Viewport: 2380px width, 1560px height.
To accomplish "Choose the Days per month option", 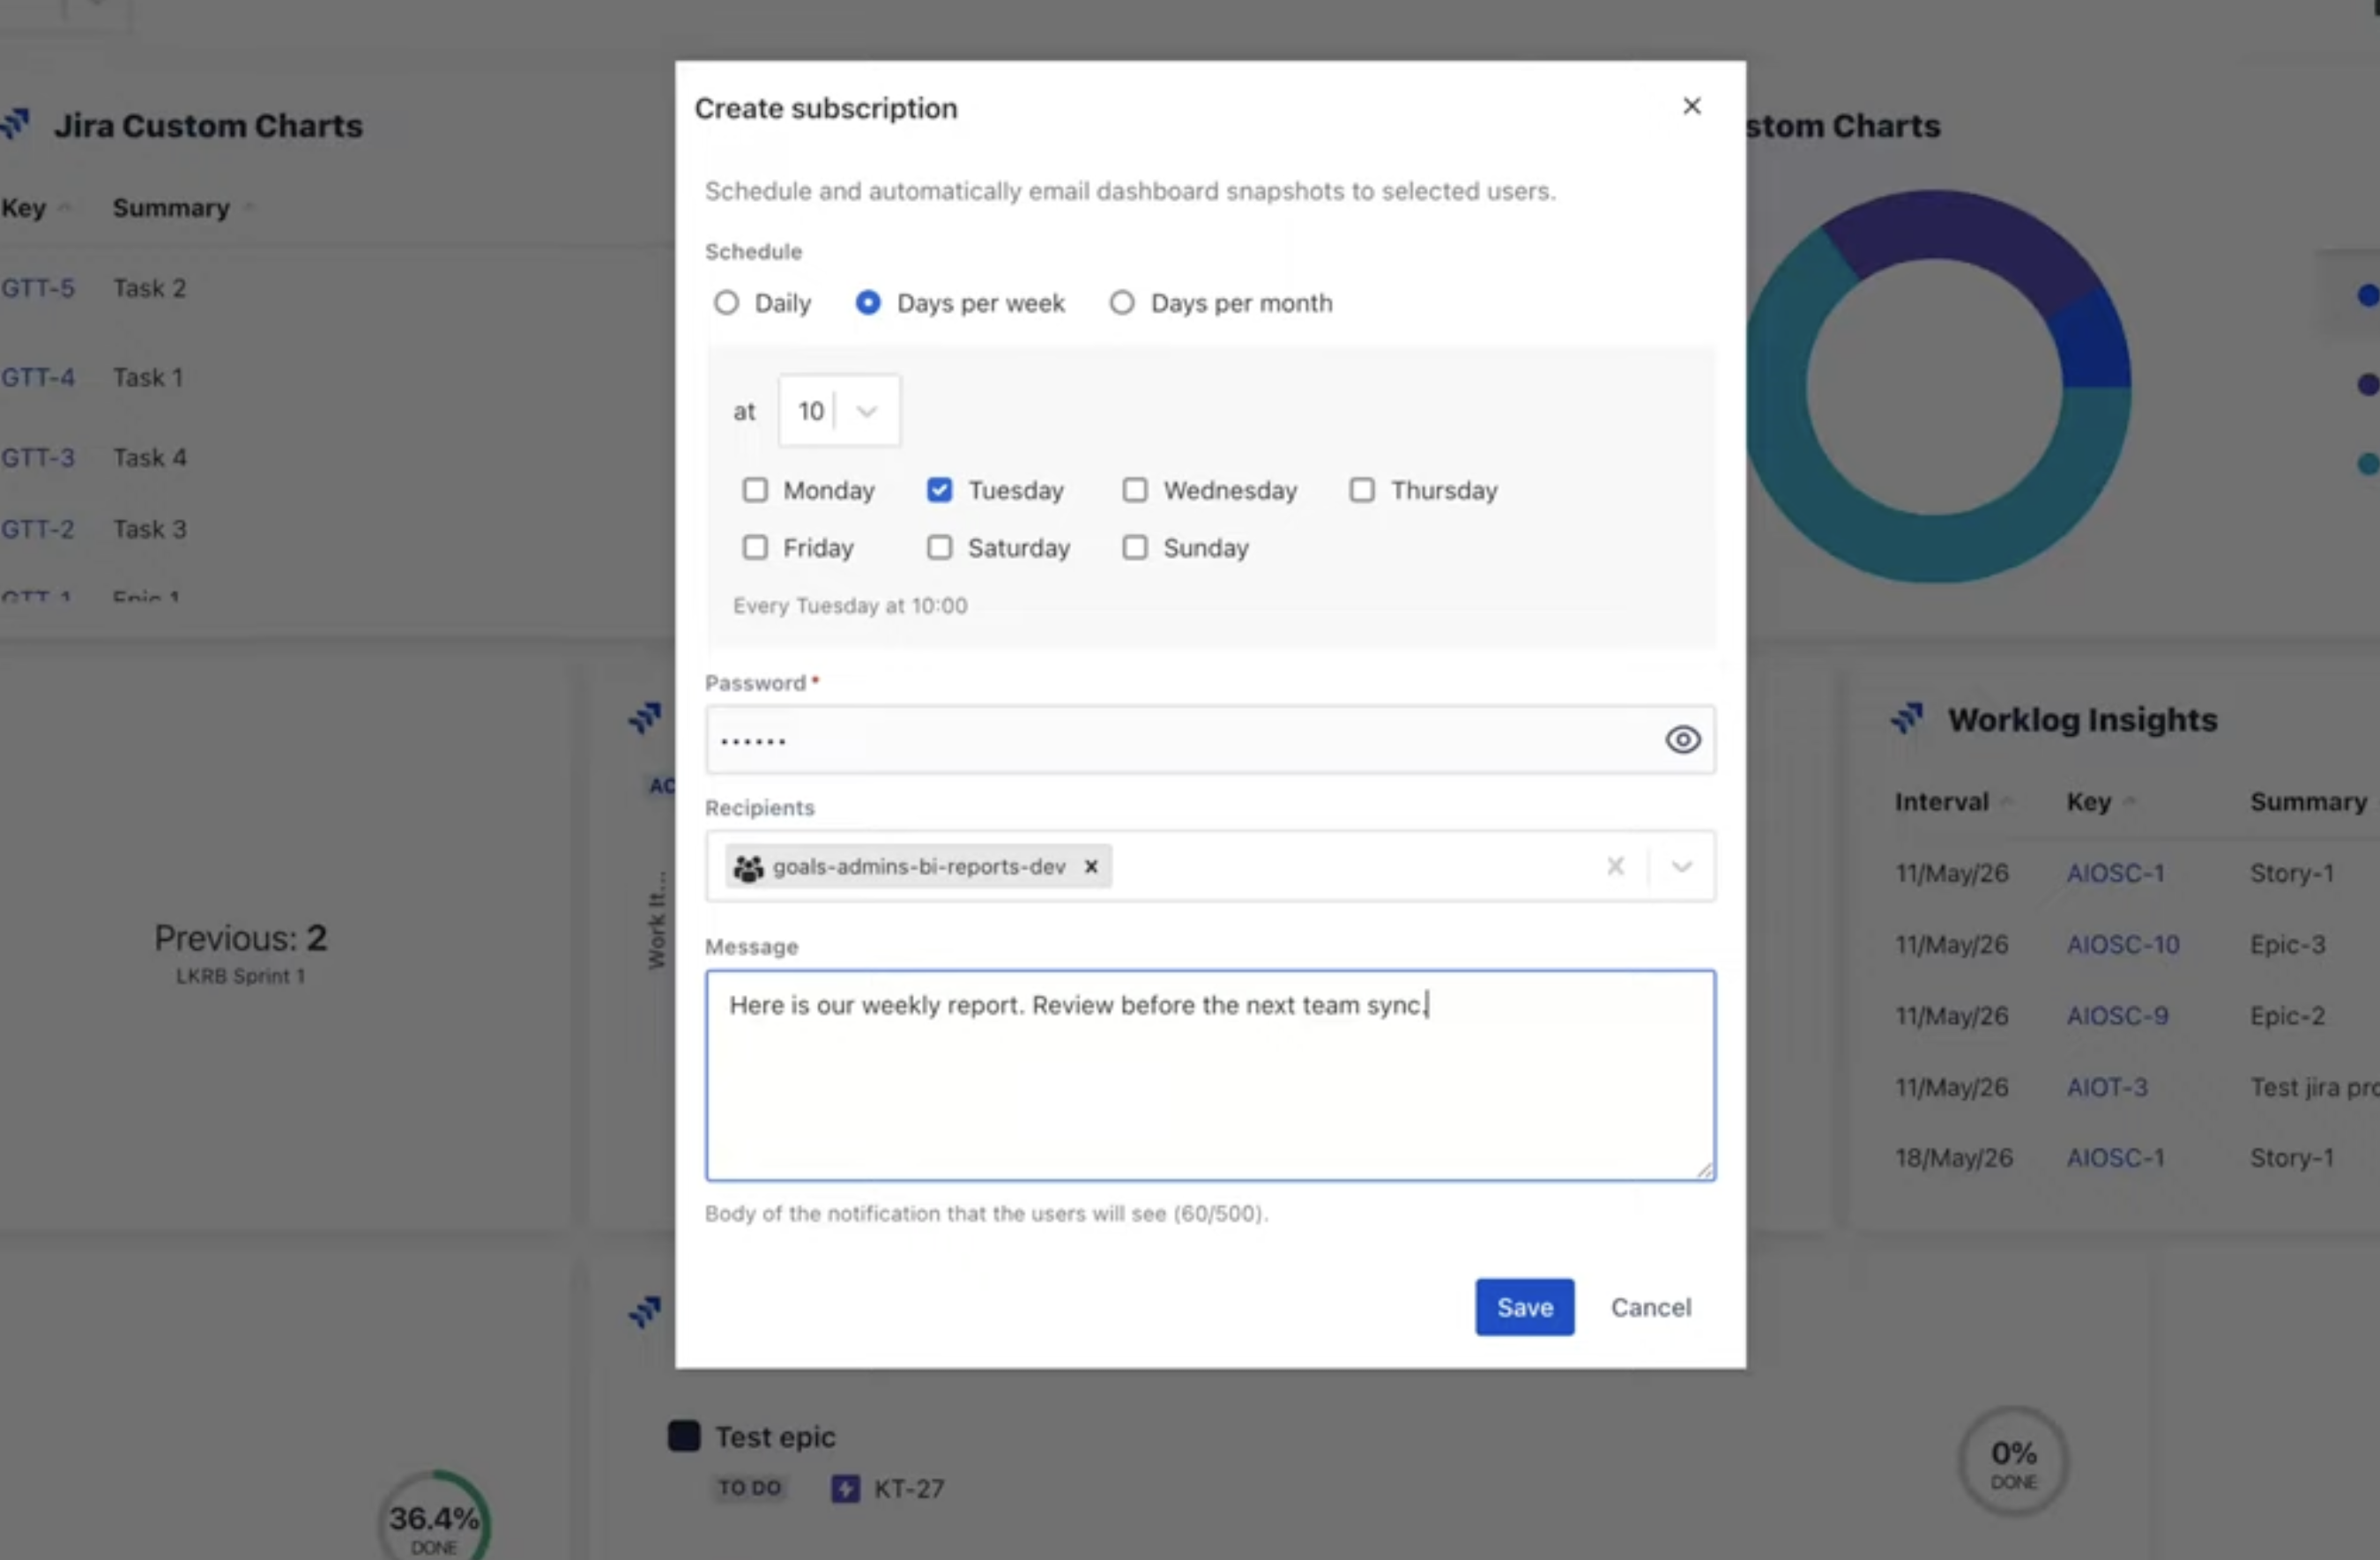I will pyautogui.click(x=1122, y=302).
